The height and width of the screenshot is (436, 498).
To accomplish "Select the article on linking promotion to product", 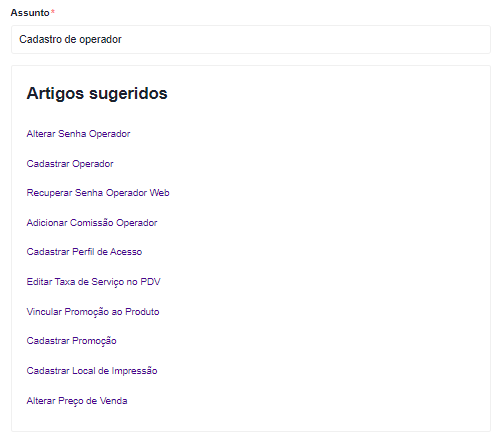I will tap(93, 312).
